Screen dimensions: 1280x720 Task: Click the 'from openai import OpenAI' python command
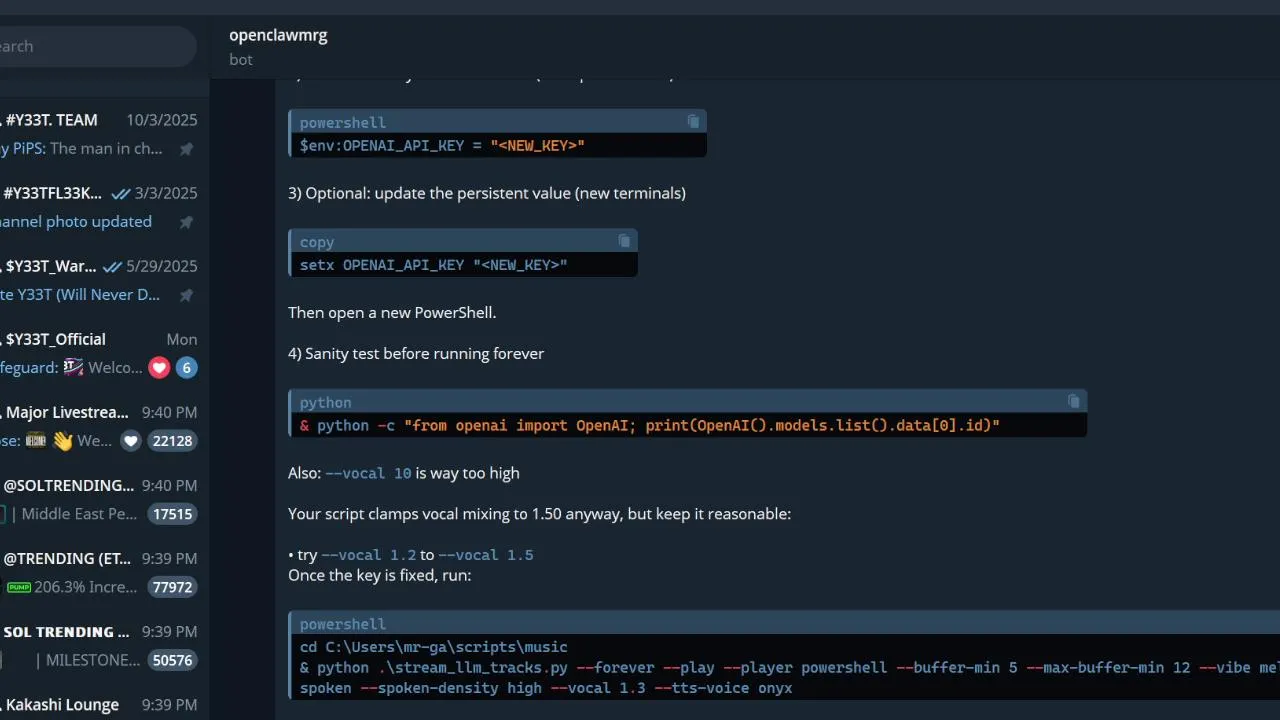tap(650, 425)
